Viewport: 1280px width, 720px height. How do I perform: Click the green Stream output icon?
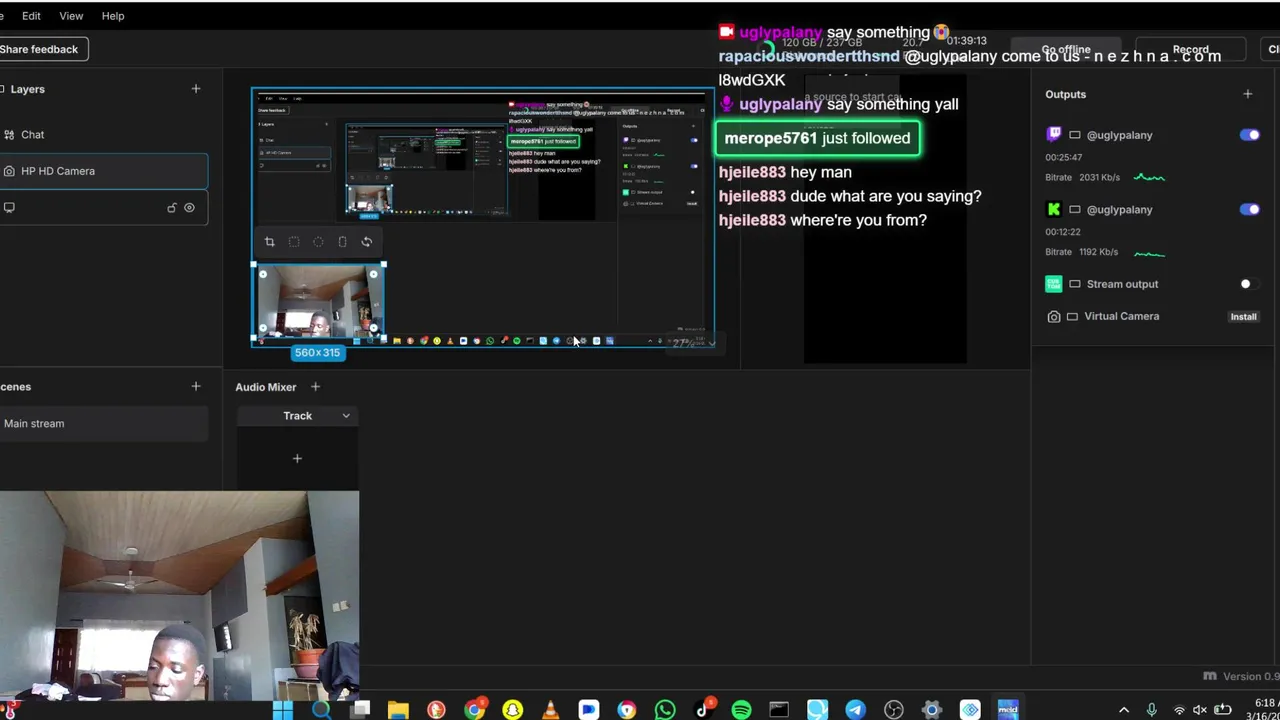(1053, 284)
